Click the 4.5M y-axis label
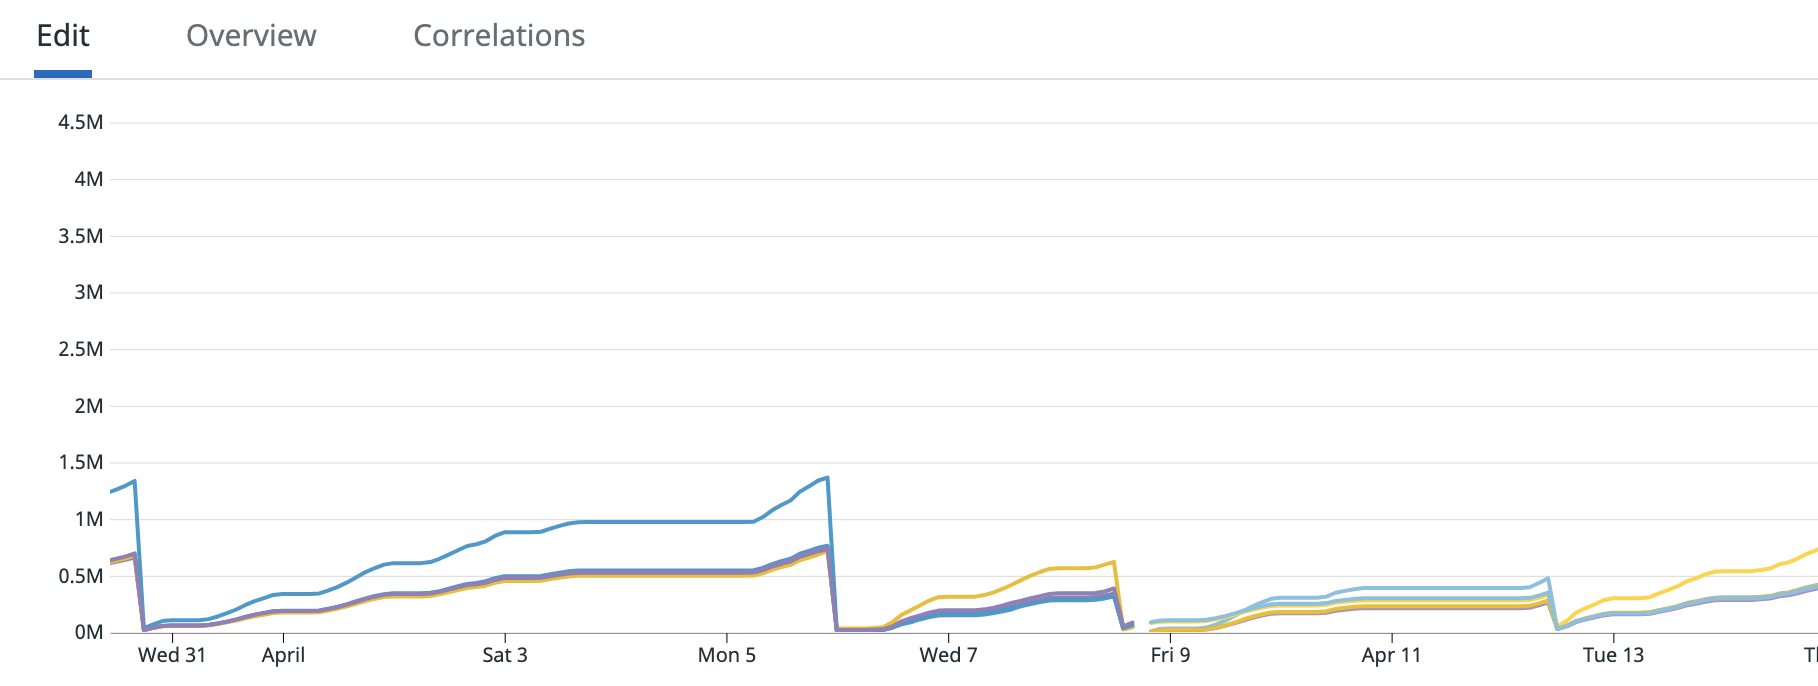The image size is (1818, 686). pos(80,123)
